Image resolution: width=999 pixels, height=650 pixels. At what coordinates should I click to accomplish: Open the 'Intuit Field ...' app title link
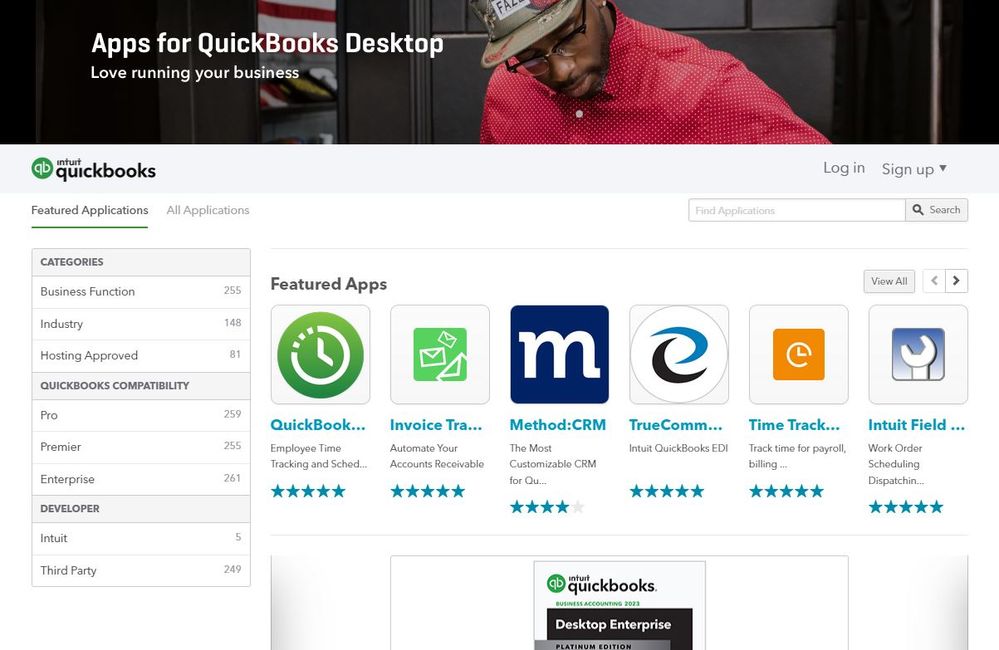(916, 425)
